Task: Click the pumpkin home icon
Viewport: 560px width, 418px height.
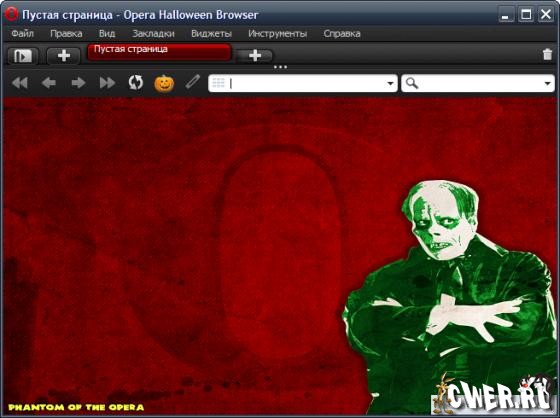Action: tap(164, 84)
